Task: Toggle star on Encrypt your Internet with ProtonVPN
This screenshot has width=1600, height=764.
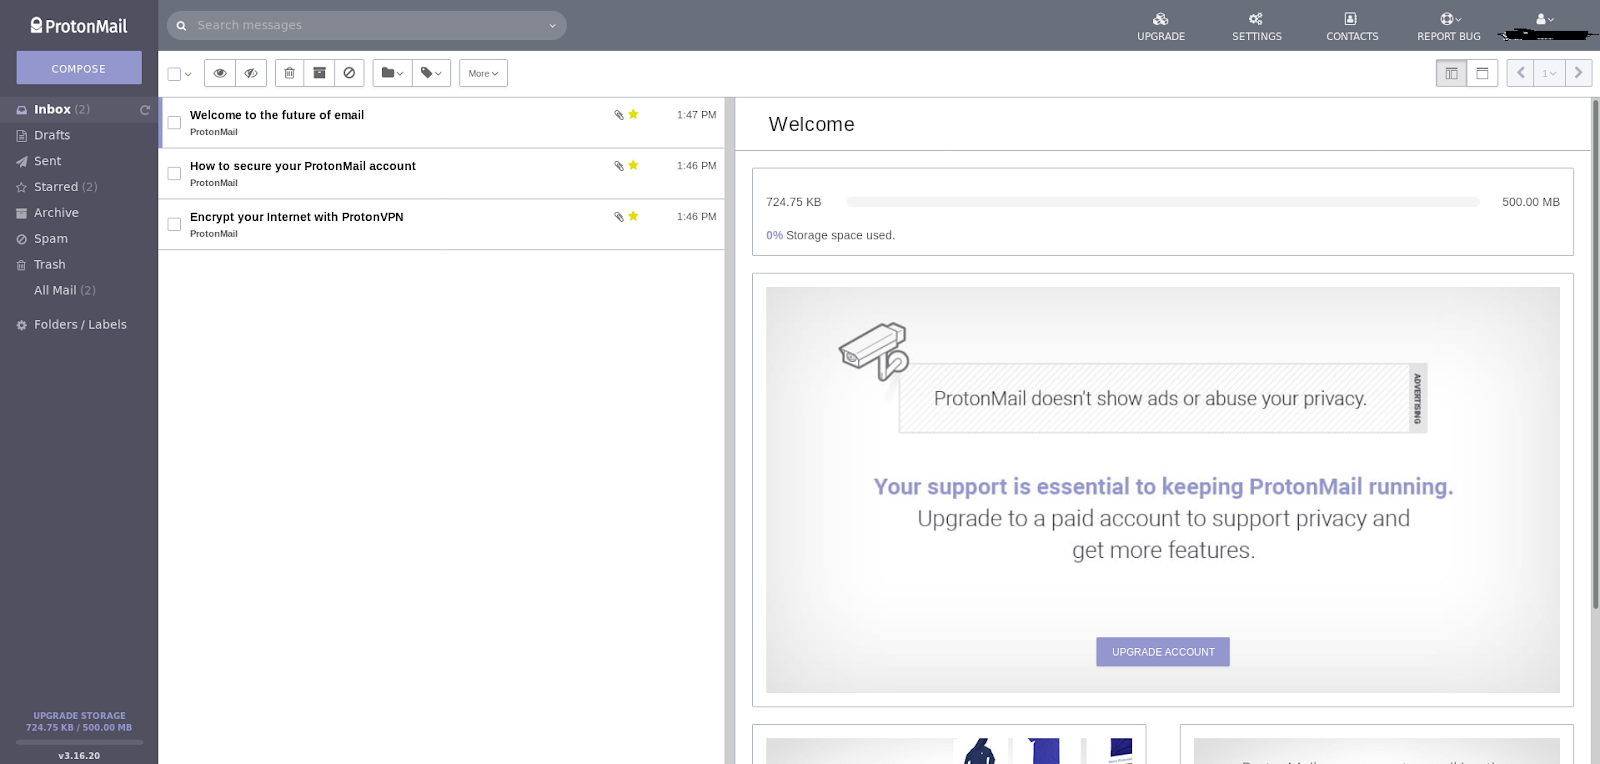Action: pyautogui.click(x=633, y=216)
